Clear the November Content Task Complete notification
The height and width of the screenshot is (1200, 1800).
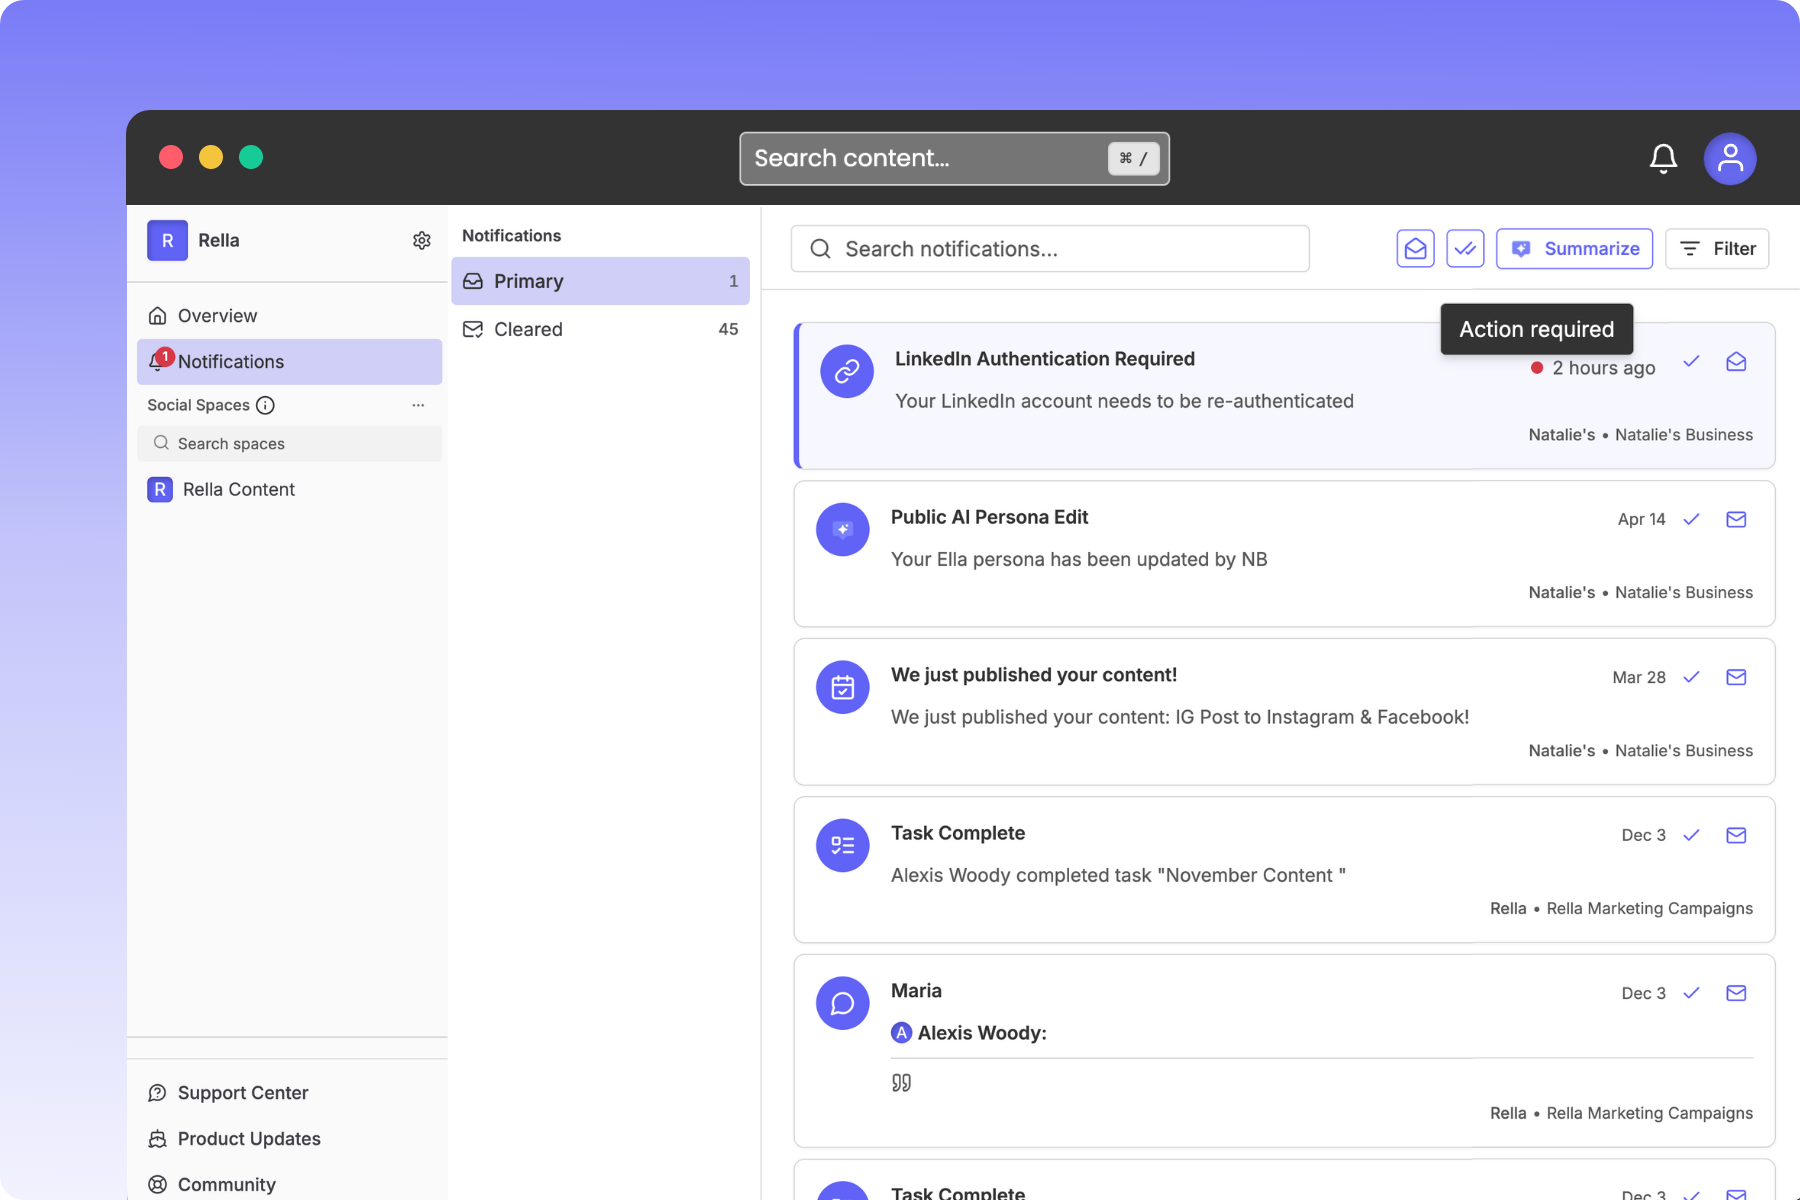[1691, 835]
